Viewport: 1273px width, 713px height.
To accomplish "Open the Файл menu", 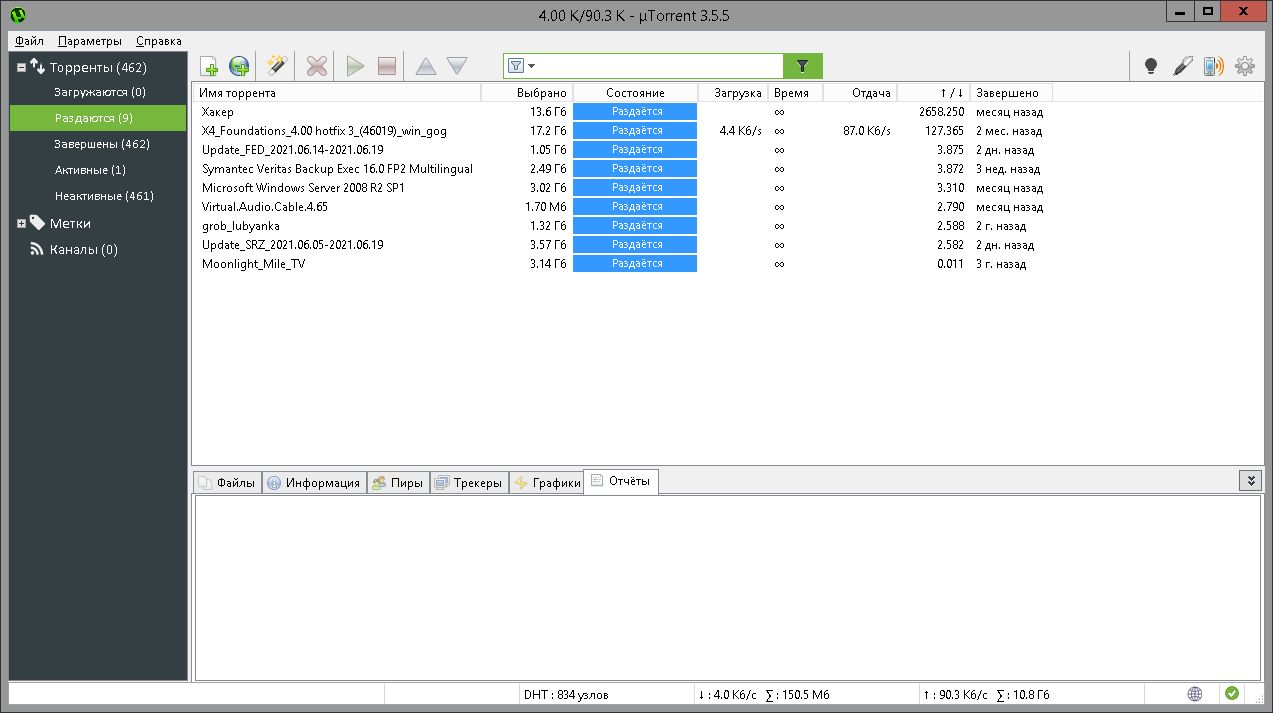I will tap(29, 41).
